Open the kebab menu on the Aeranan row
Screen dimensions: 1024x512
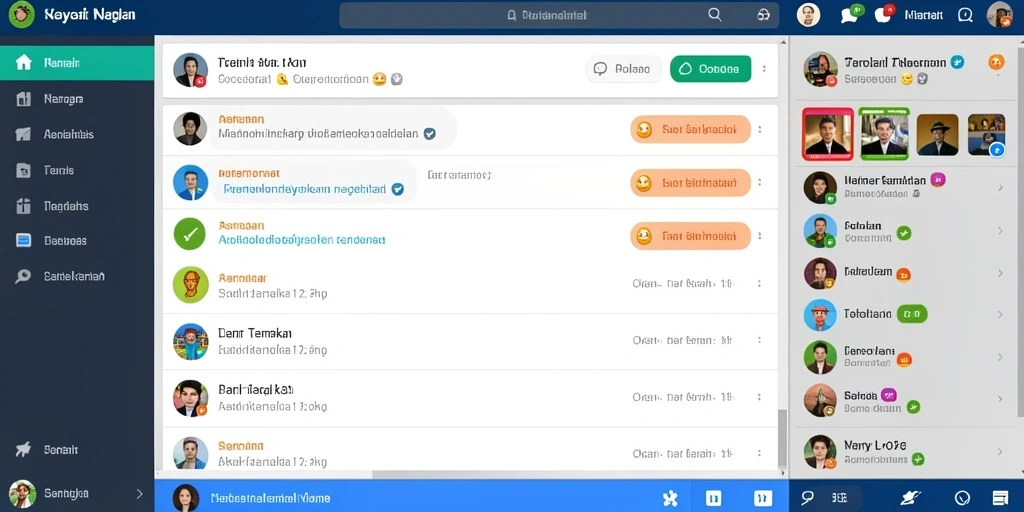click(760, 129)
